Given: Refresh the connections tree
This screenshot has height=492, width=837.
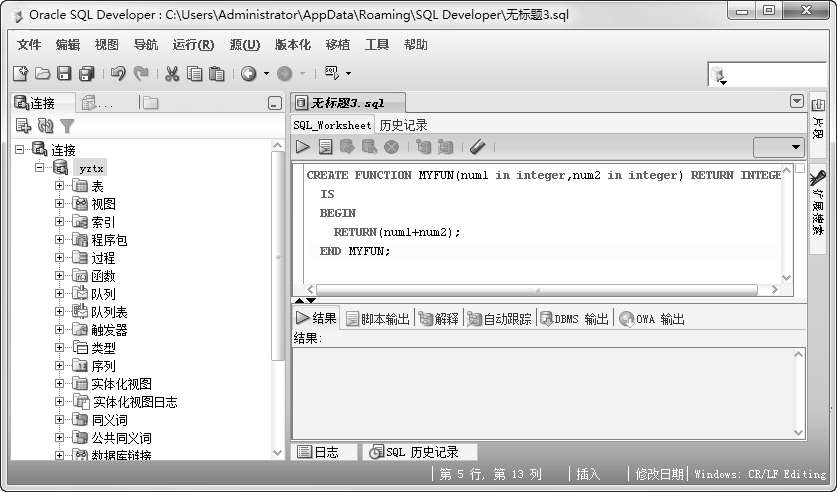Looking at the screenshot, I should tap(45, 126).
